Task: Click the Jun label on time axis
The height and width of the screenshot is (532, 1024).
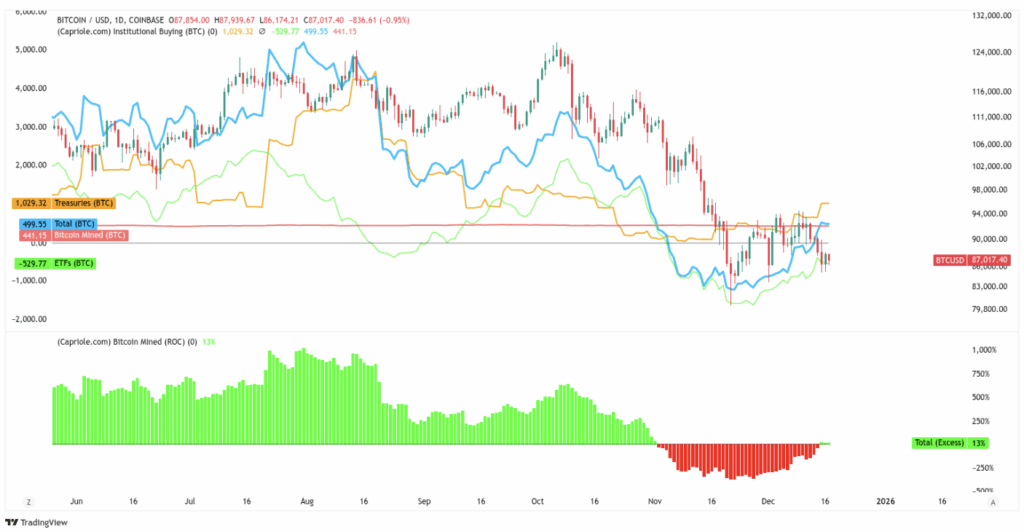Action: [77, 501]
